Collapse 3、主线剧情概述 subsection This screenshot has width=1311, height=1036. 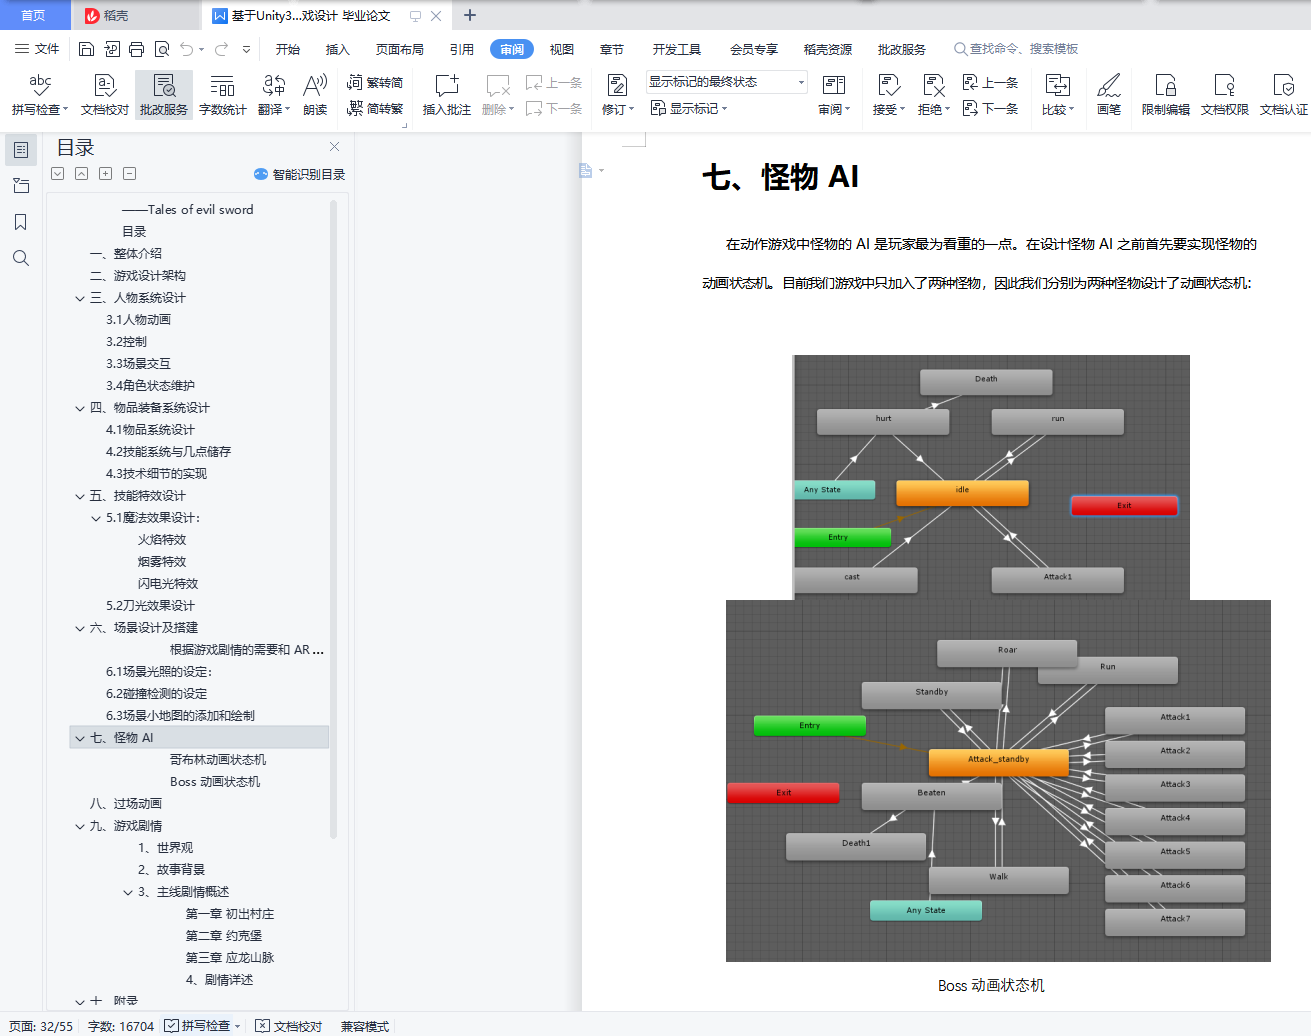[x=128, y=892]
